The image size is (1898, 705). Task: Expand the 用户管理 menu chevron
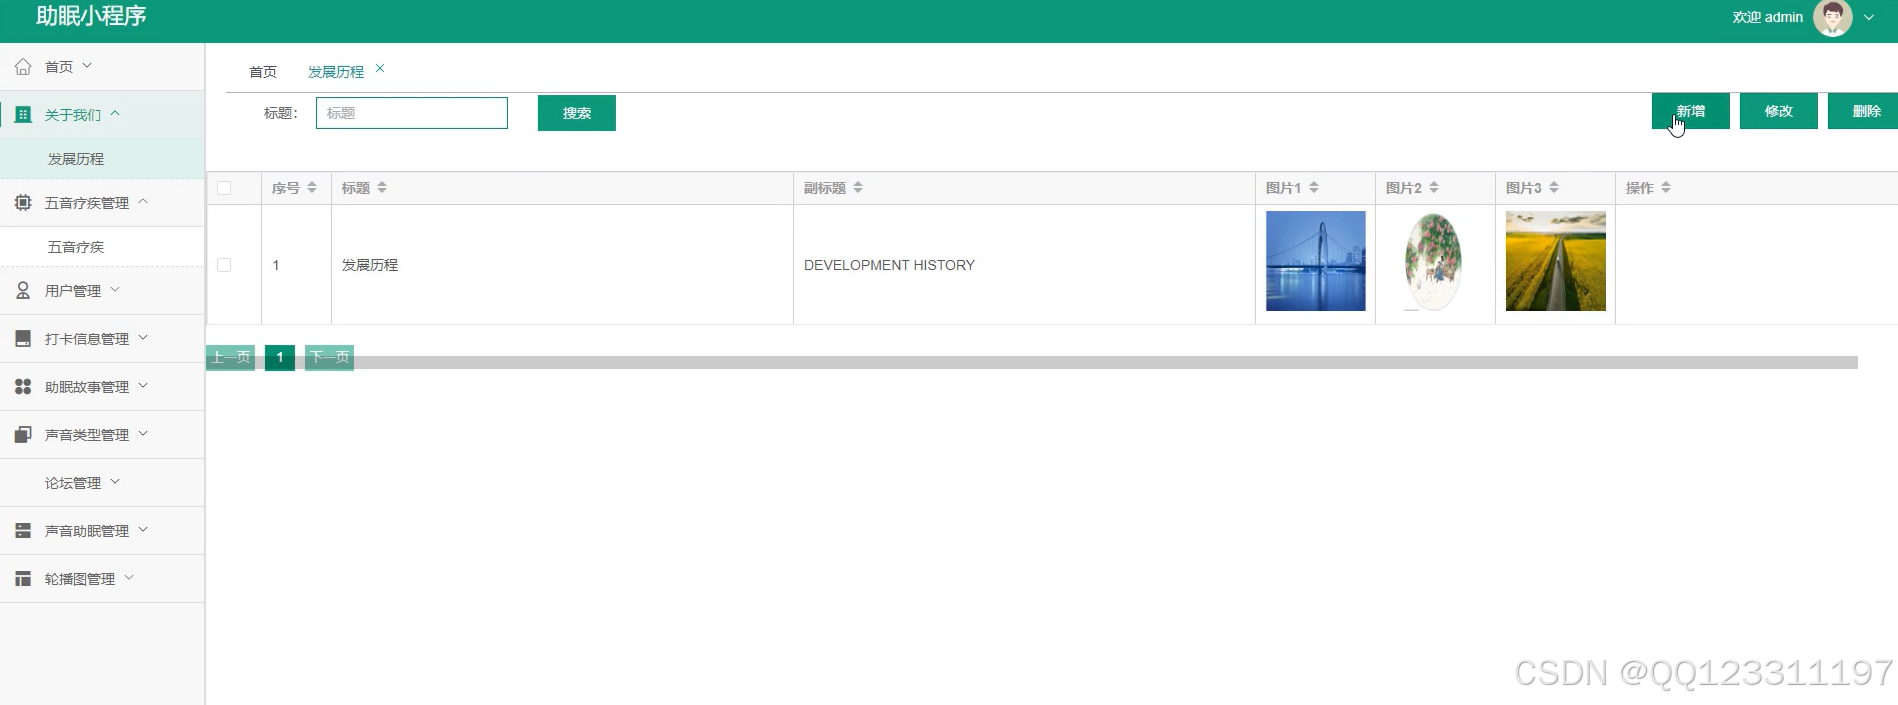coord(115,290)
